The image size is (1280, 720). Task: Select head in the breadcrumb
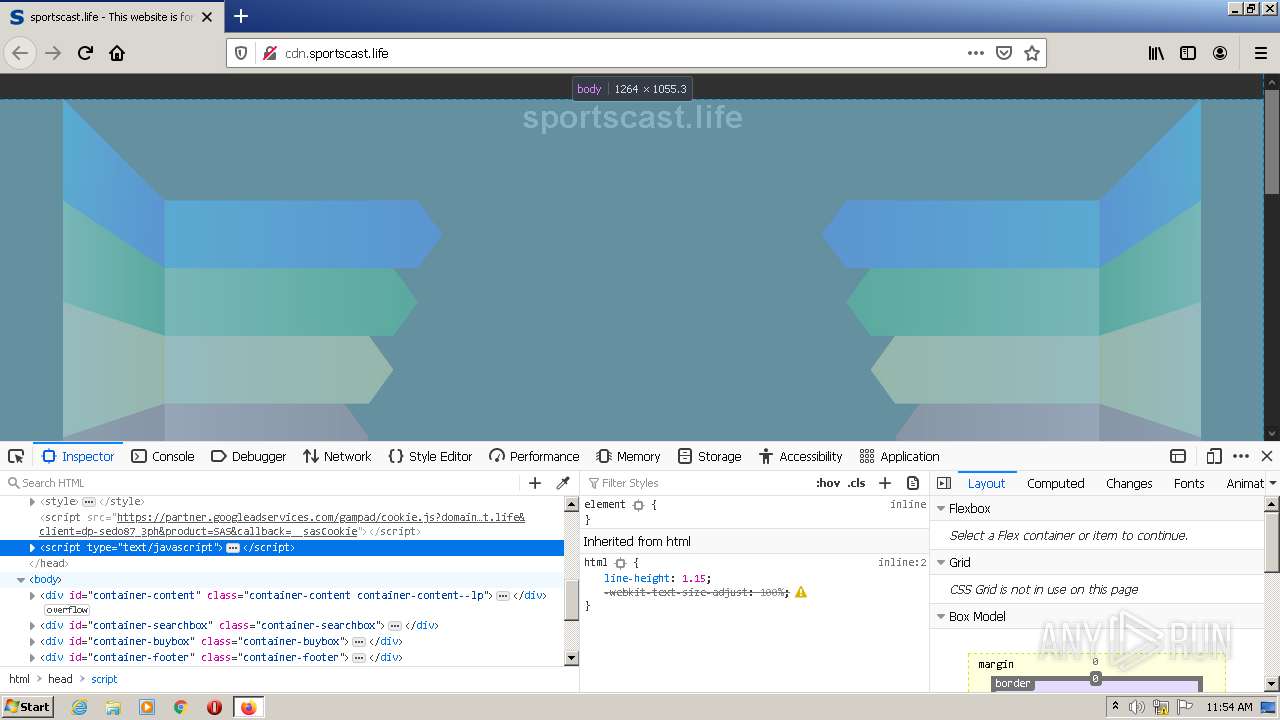pyautogui.click(x=60, y=679)
